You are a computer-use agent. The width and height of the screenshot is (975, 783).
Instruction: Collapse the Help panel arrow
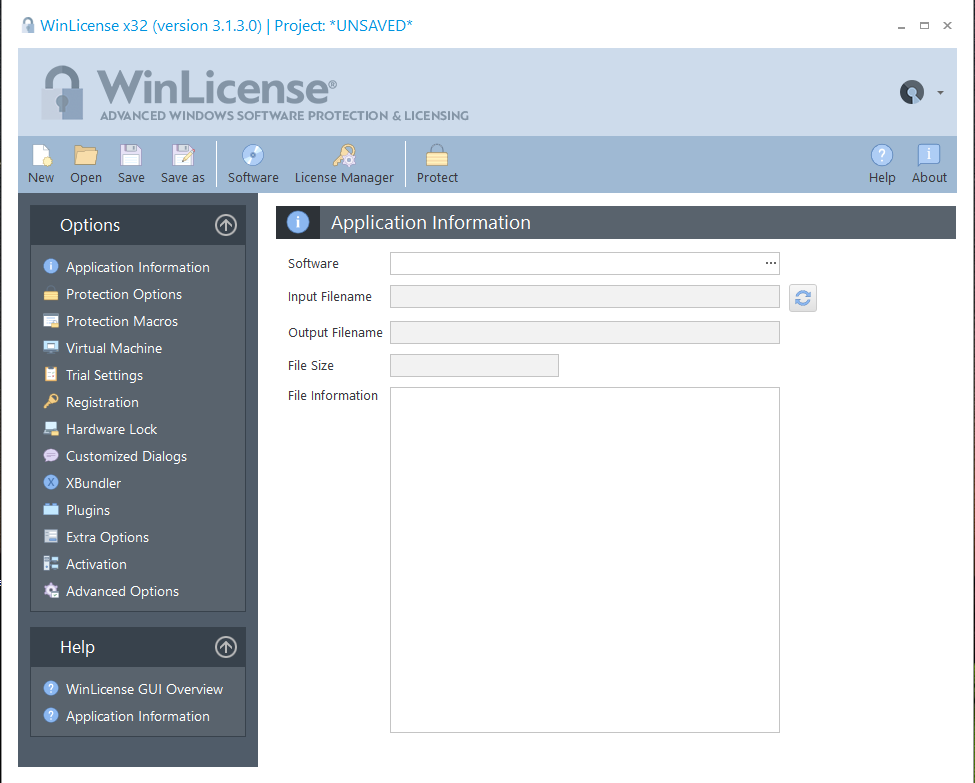coord(226,647)
